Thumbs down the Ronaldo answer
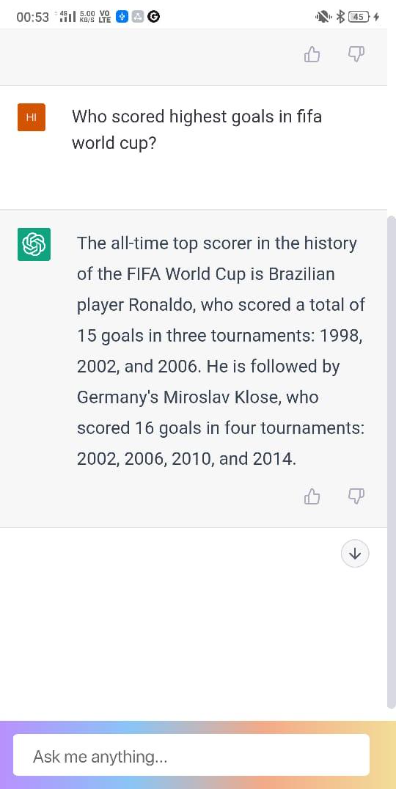 [356, 496]
